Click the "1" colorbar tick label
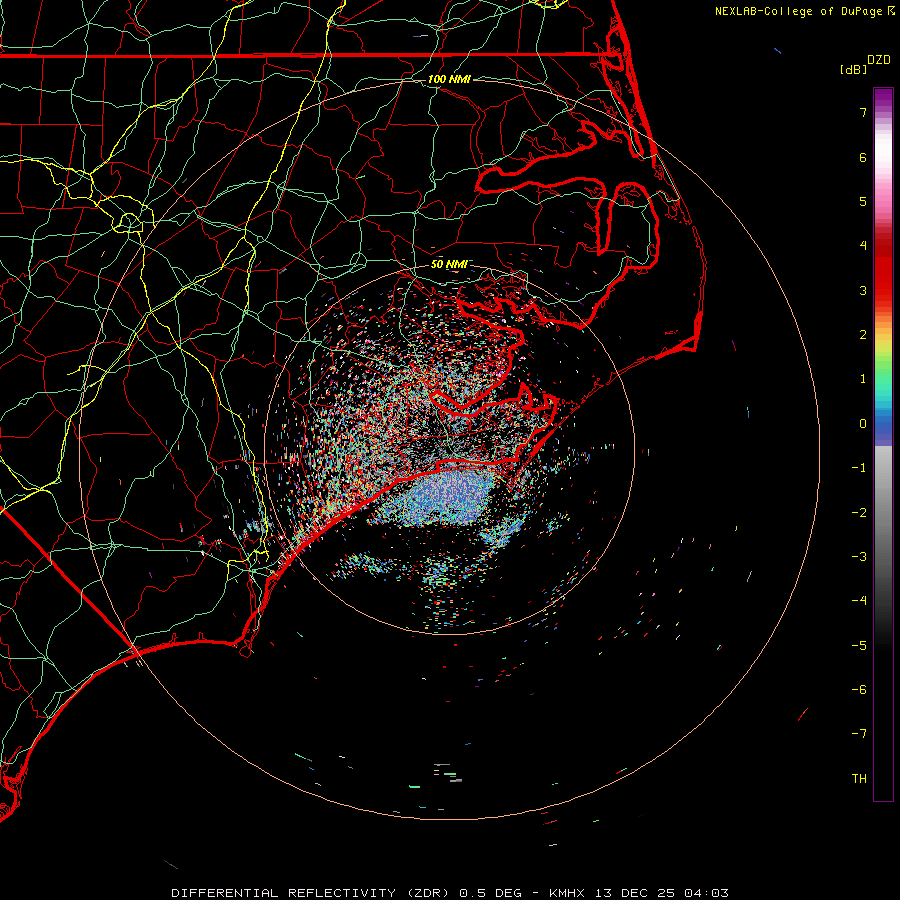 pyautogui.click(x=863, y=379)
